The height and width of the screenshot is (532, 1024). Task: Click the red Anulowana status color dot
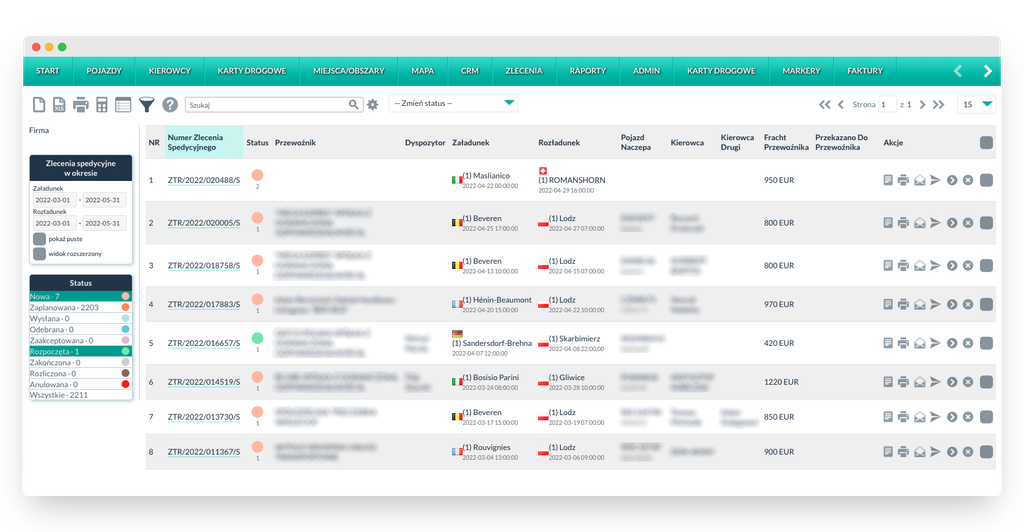(125, 384)
